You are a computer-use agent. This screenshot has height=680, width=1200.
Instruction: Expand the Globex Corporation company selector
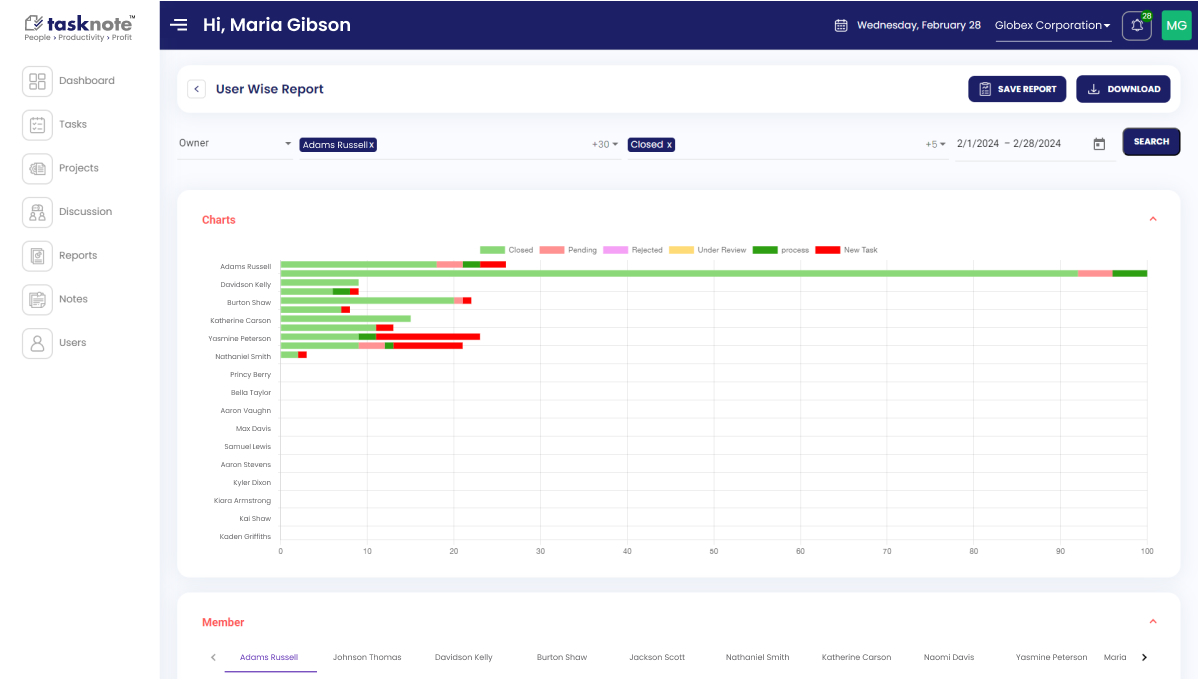point(1052,26)
